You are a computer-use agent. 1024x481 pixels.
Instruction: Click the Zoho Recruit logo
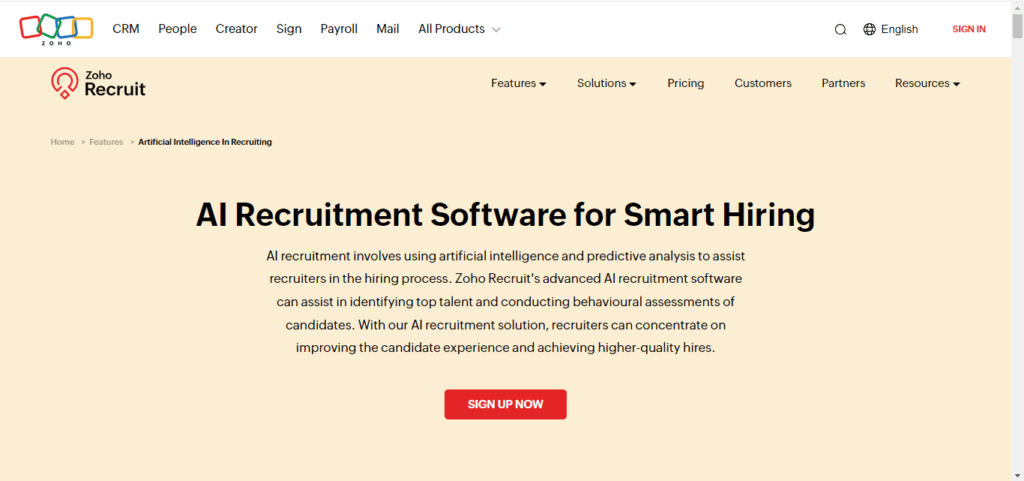point(98,83)
